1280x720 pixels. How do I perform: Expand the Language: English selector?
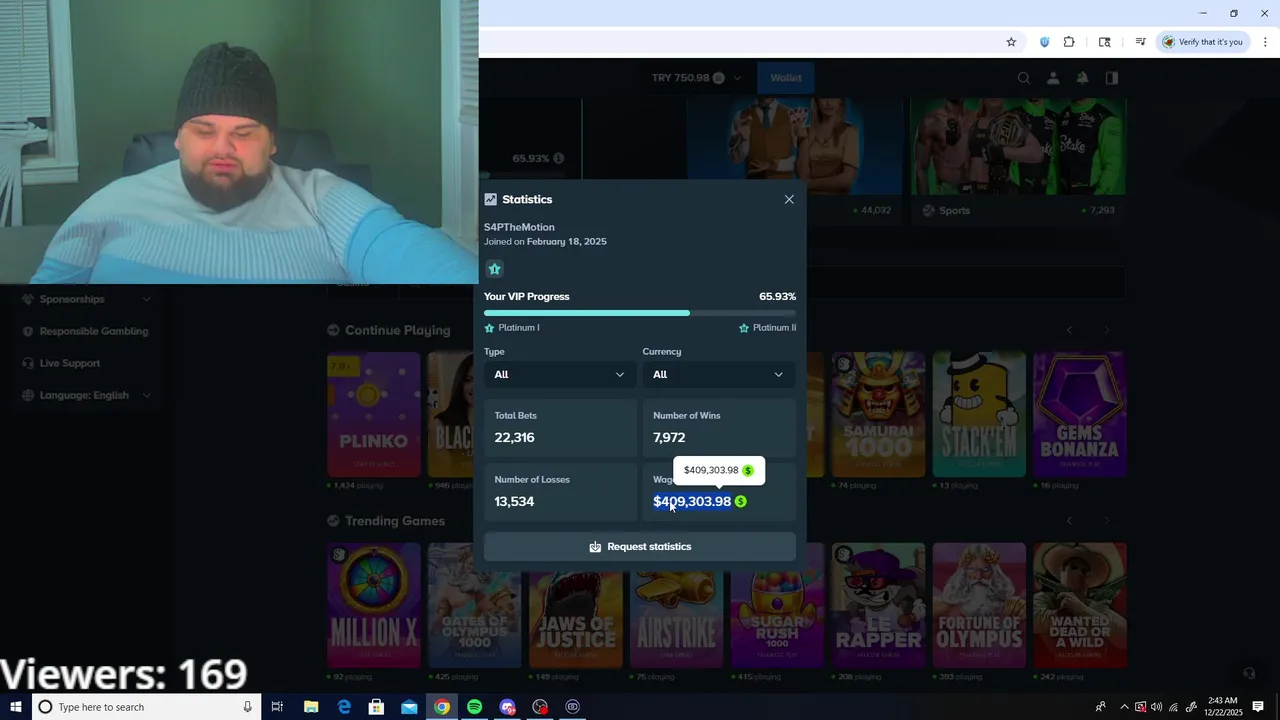point(86,395)
